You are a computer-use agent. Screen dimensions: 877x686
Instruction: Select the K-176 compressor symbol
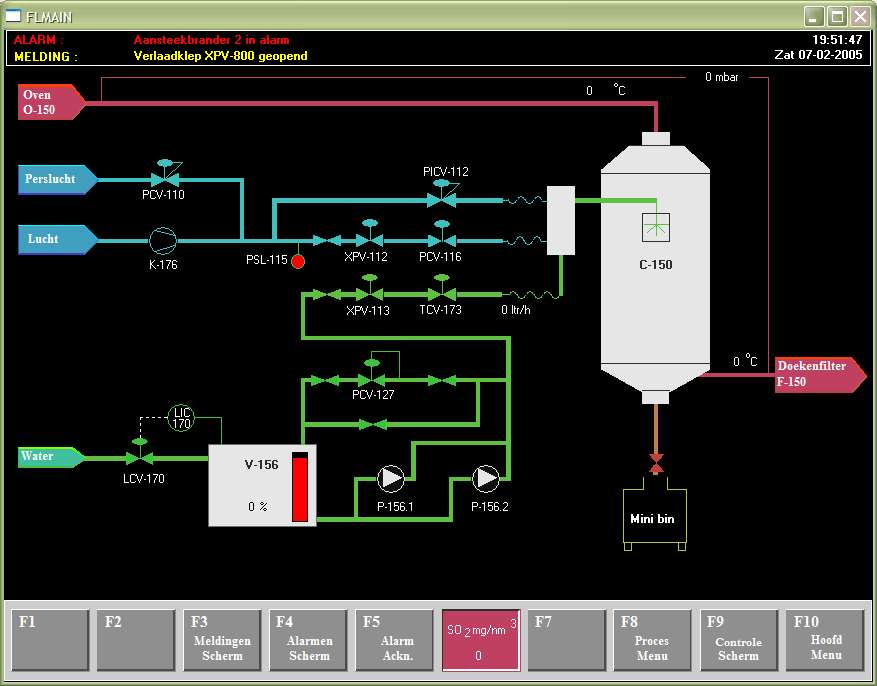click(x=163, y=240)
